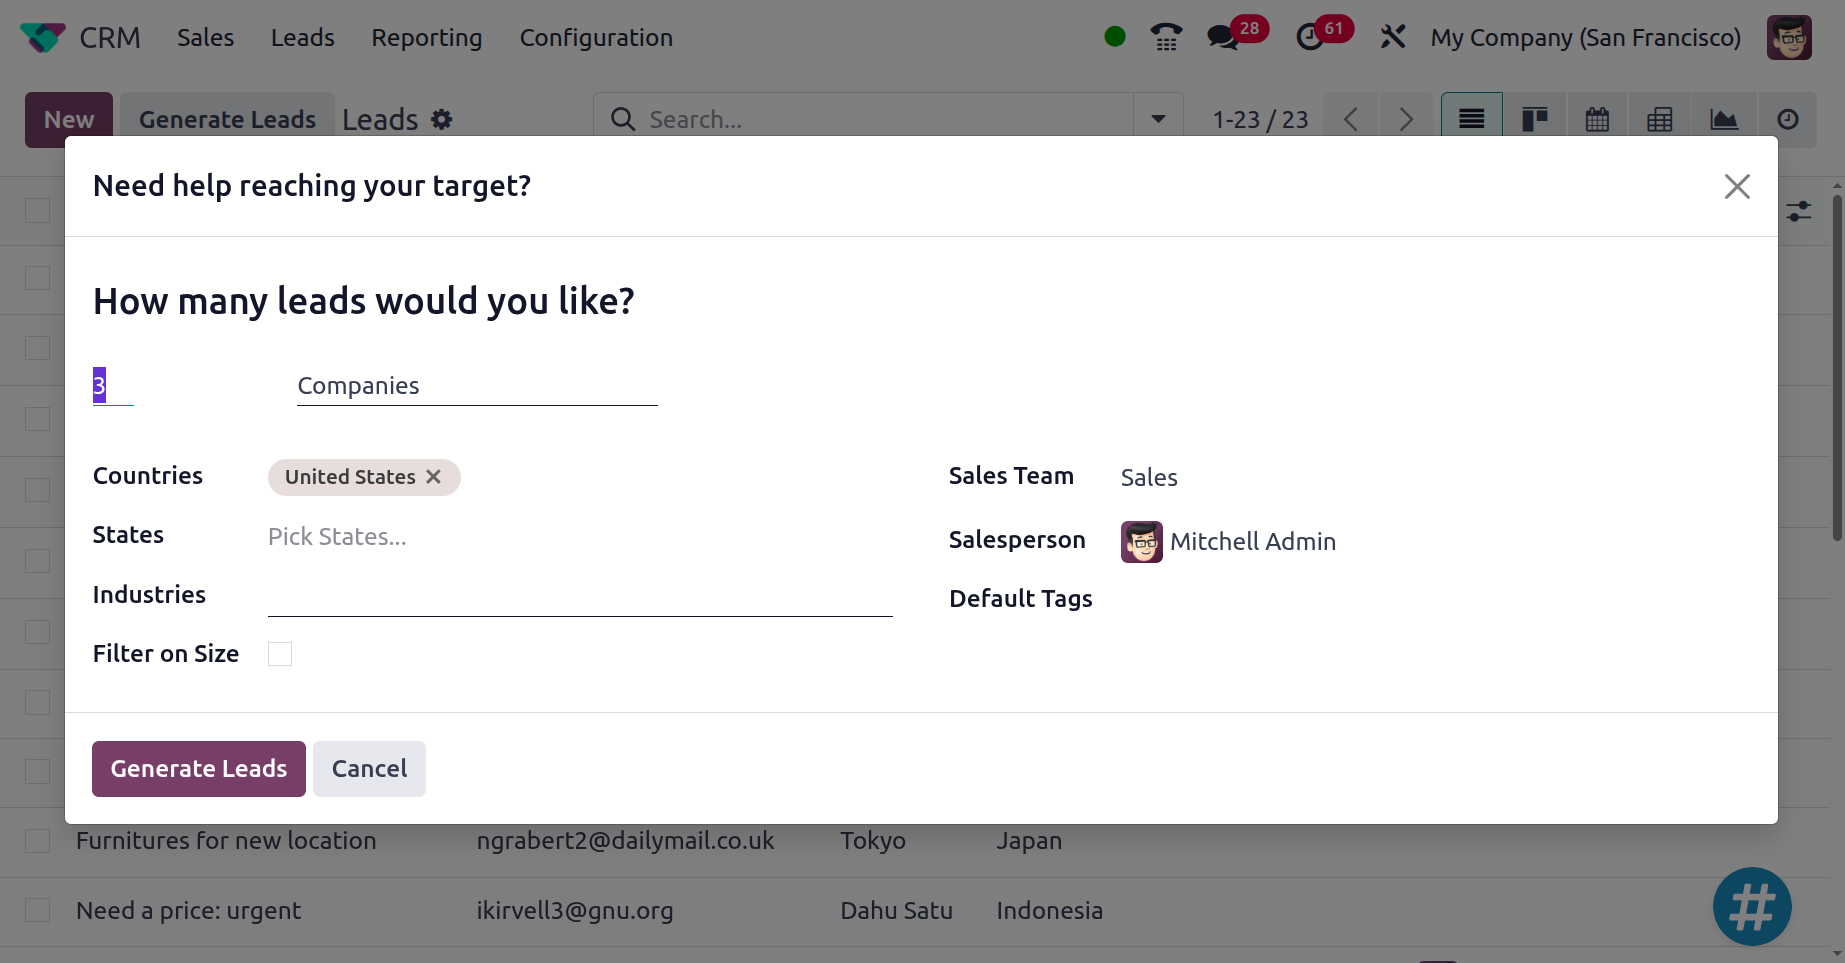Switch to Graph view
The height and width of the screenshot is (963, 1845).
(1724, 120)
